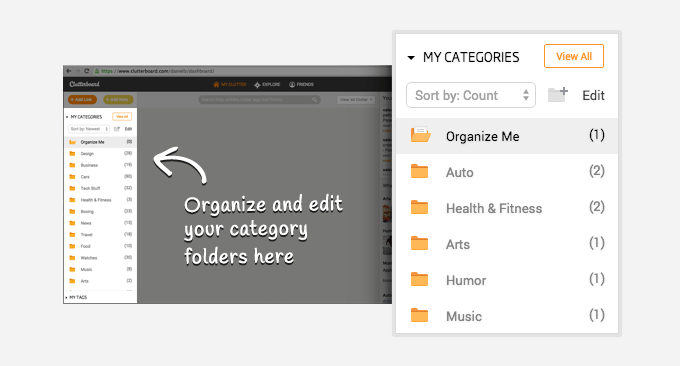This screenshot has width=680, height=366.
Task: Click the green padlock icon in the address bar
Action: point(97,71)
